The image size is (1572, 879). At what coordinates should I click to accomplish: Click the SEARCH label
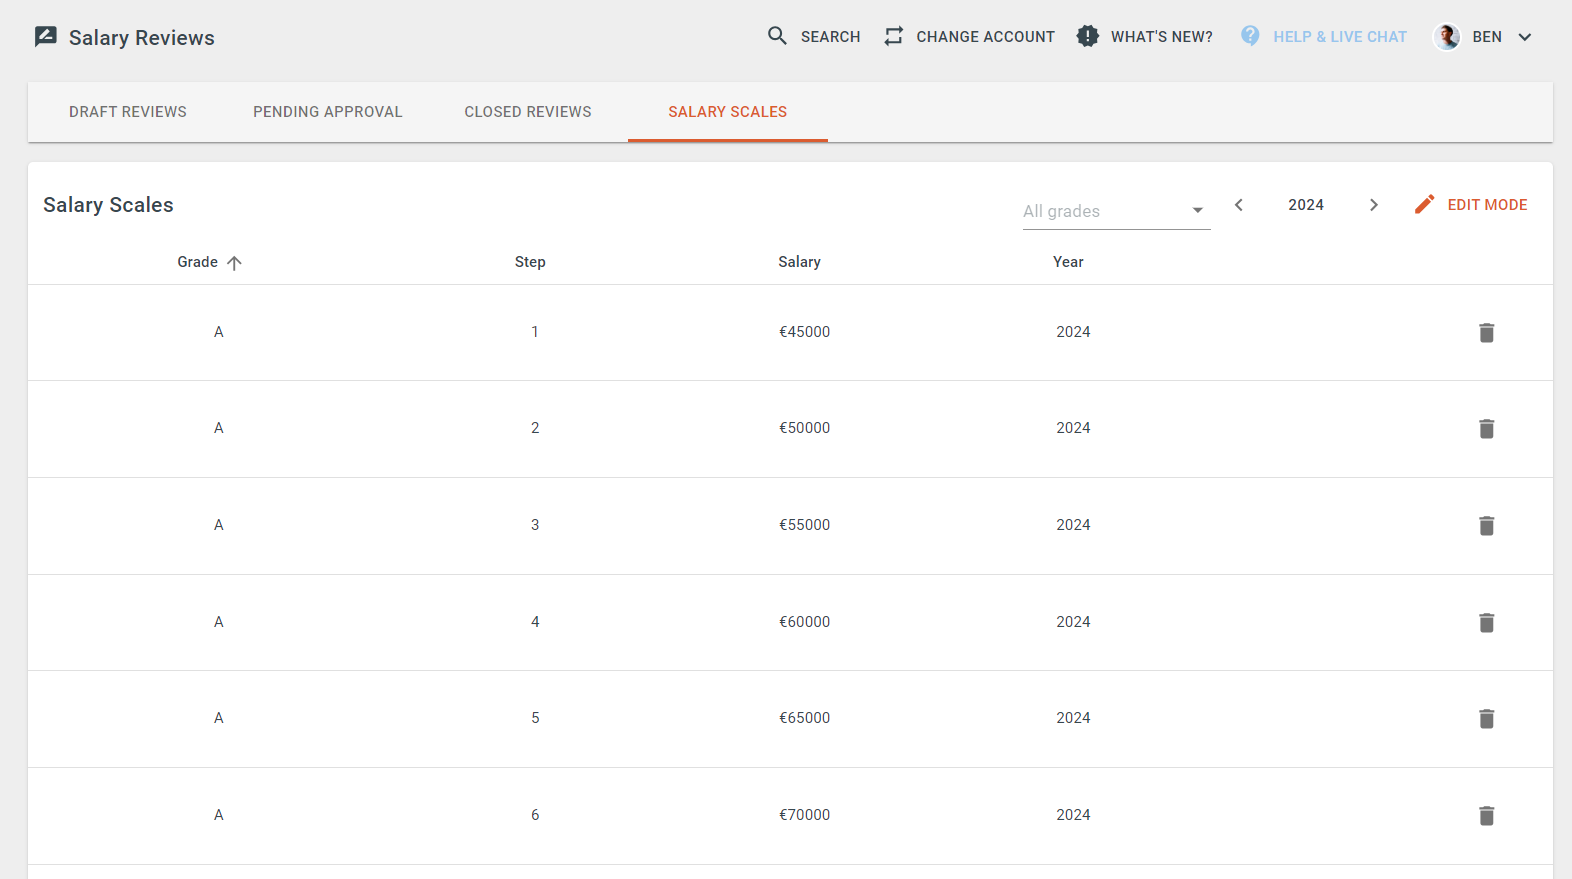click(x=830, y=37)
